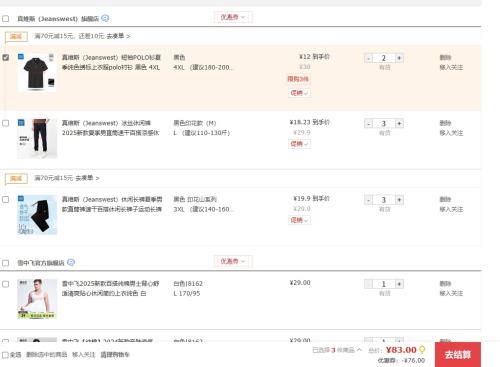Move white vest item to favorites
The image size is (500, 367).
coord(451,293)
